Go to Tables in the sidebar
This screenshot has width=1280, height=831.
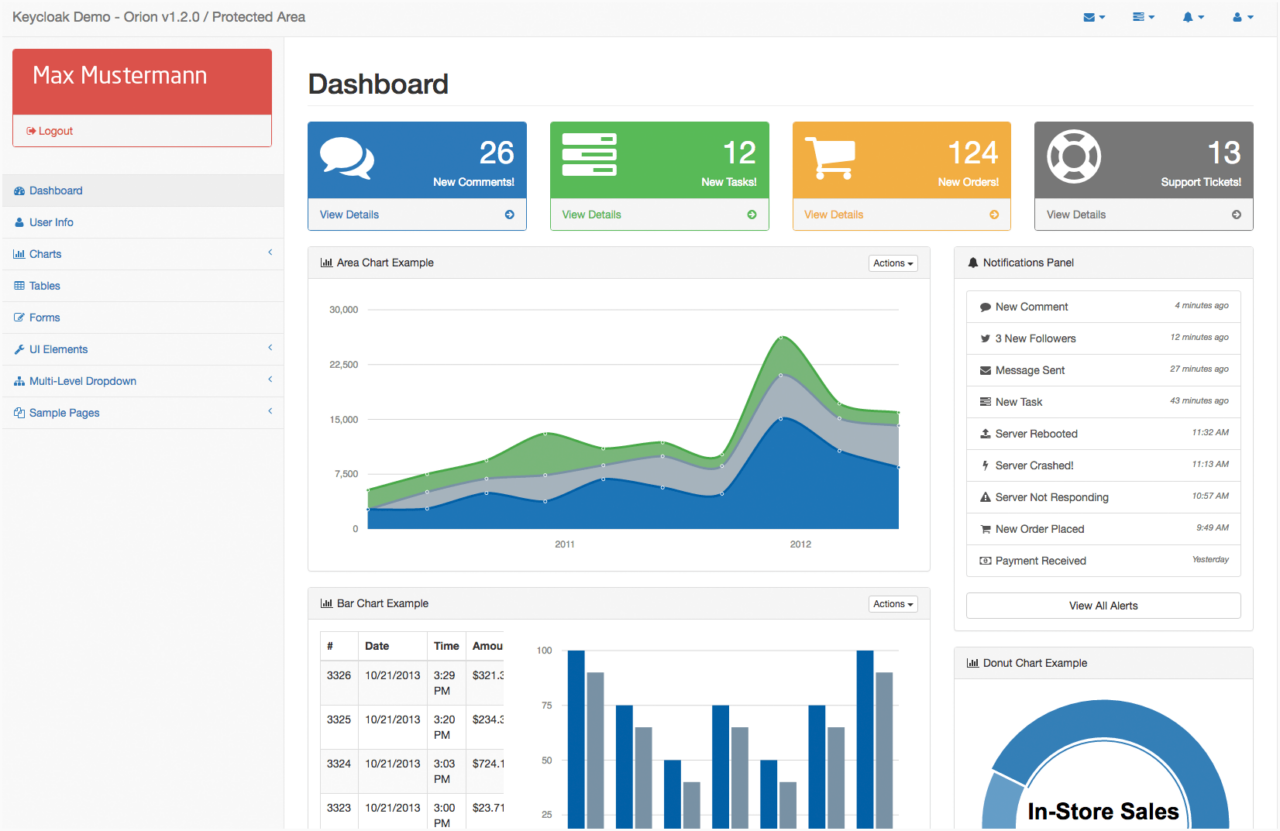pyautogui.click(x=44, y=286)
